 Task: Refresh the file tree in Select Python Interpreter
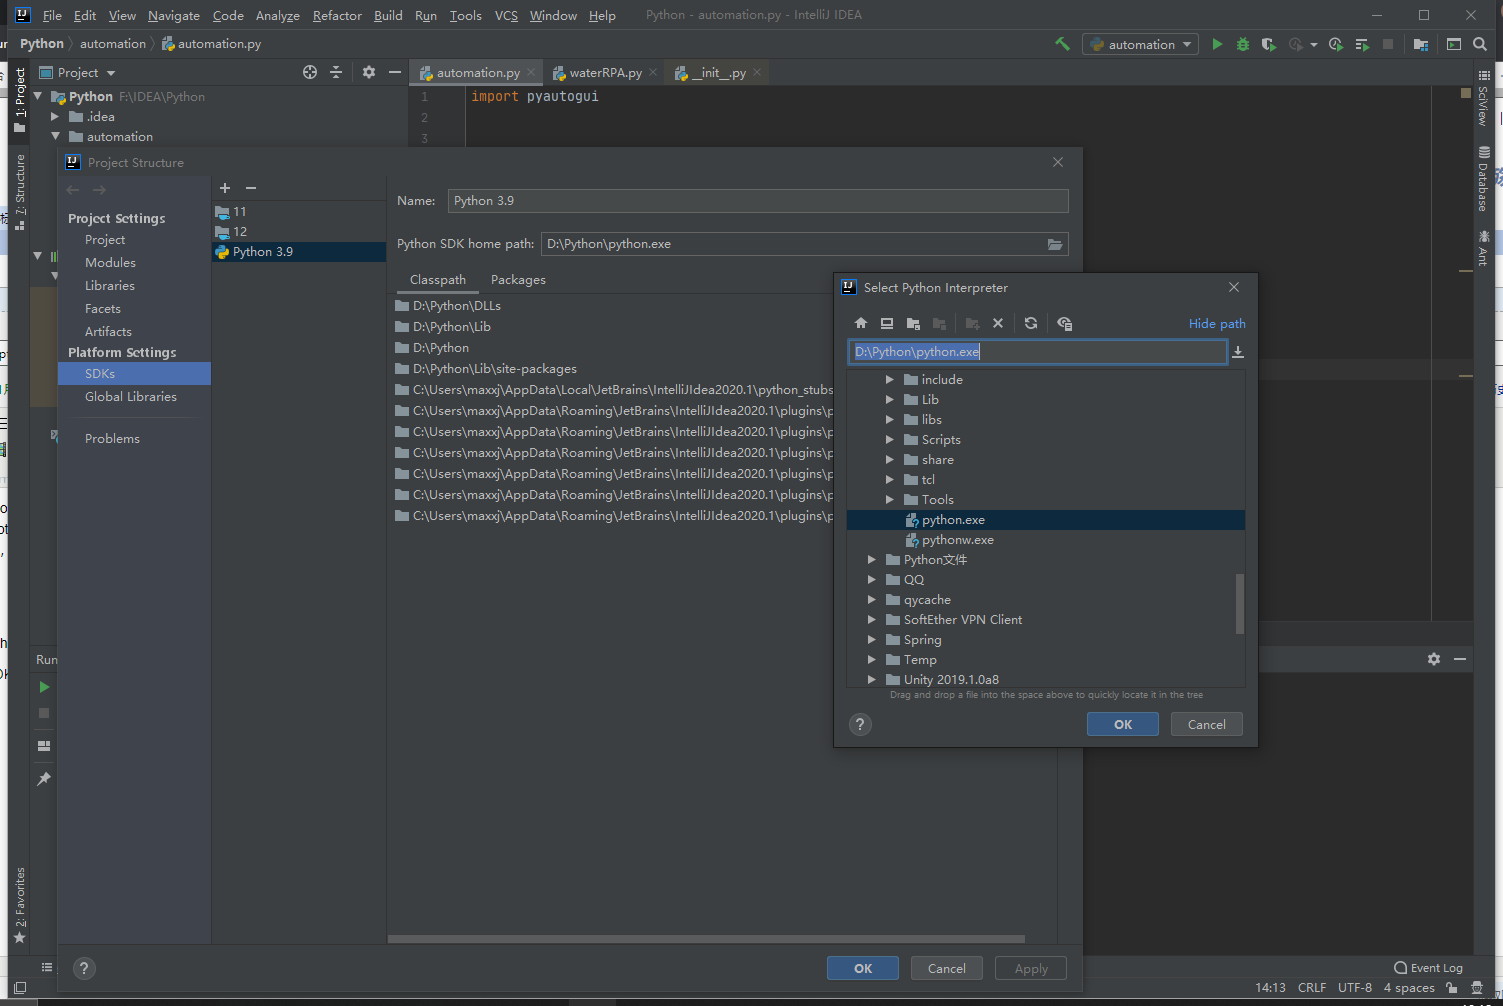1031,323
